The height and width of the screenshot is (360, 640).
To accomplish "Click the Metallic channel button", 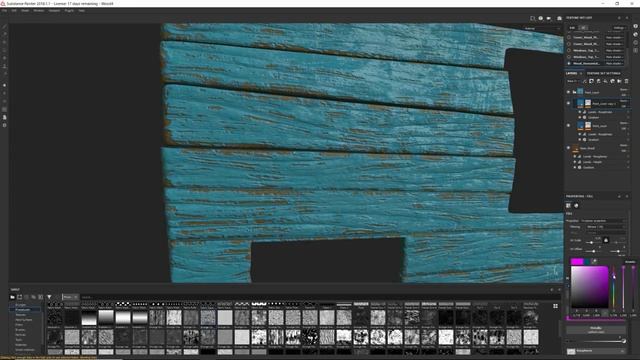I will click(x=596, y=329).
